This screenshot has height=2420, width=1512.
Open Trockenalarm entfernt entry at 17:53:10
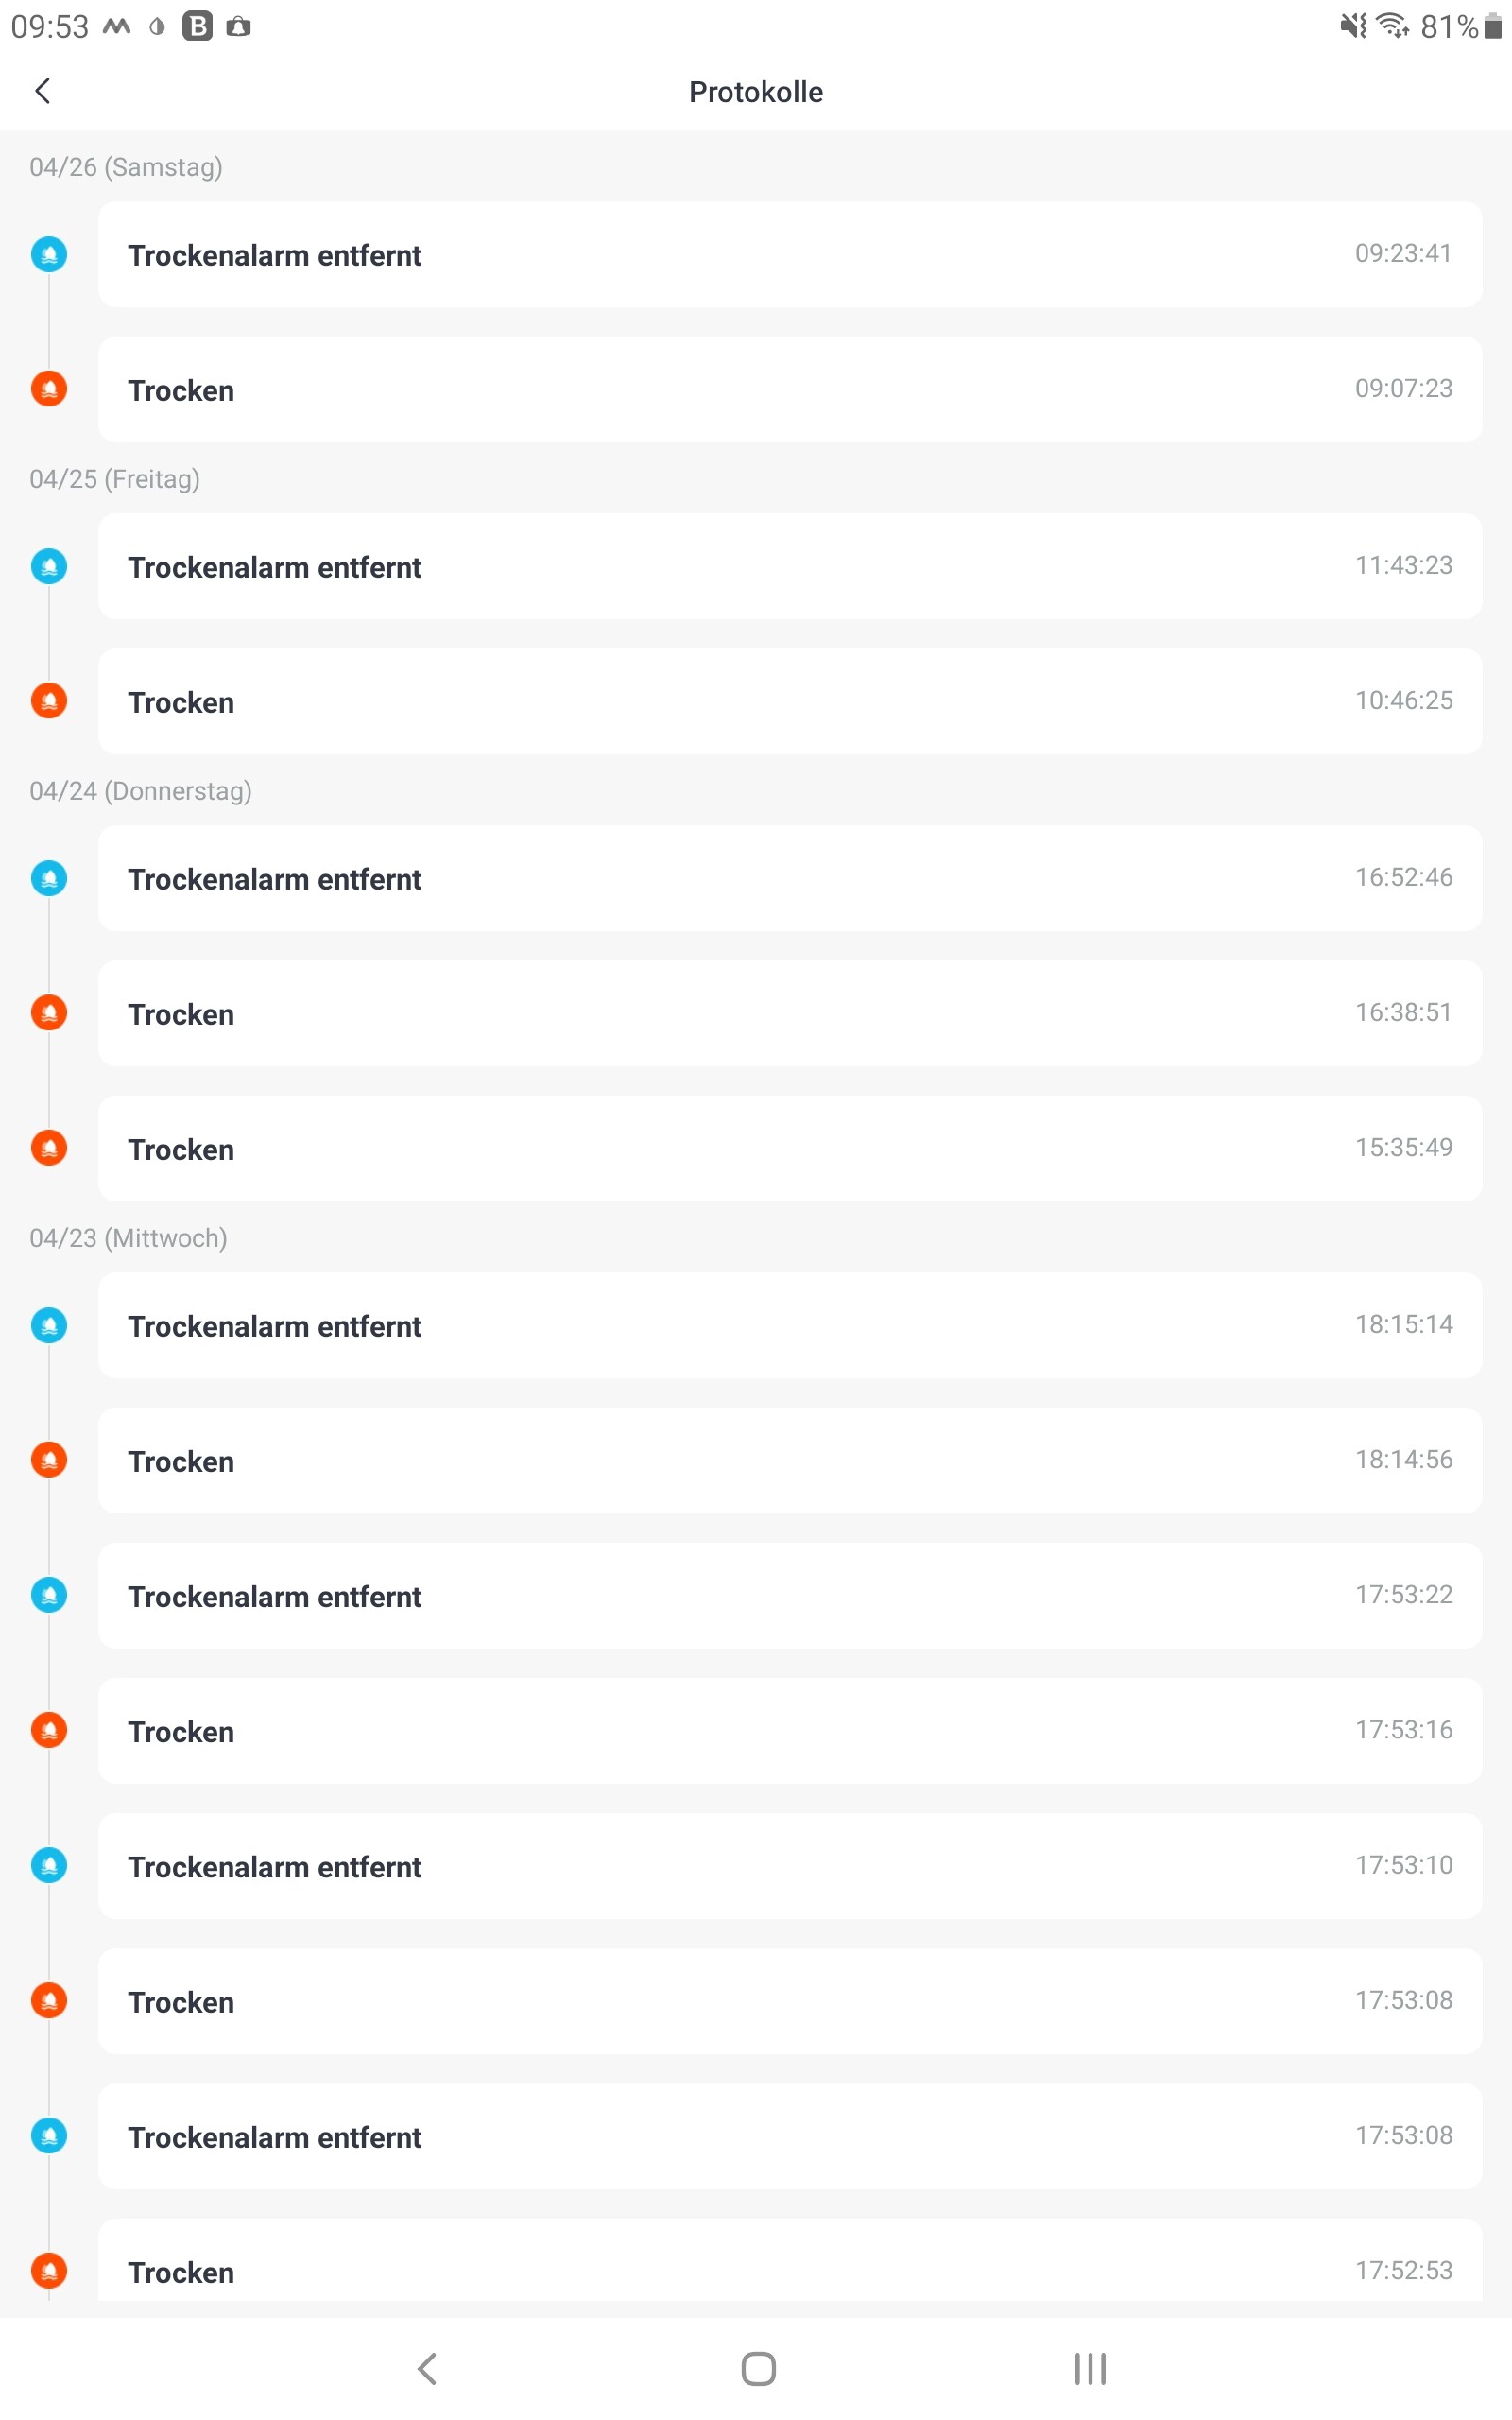790,1865
